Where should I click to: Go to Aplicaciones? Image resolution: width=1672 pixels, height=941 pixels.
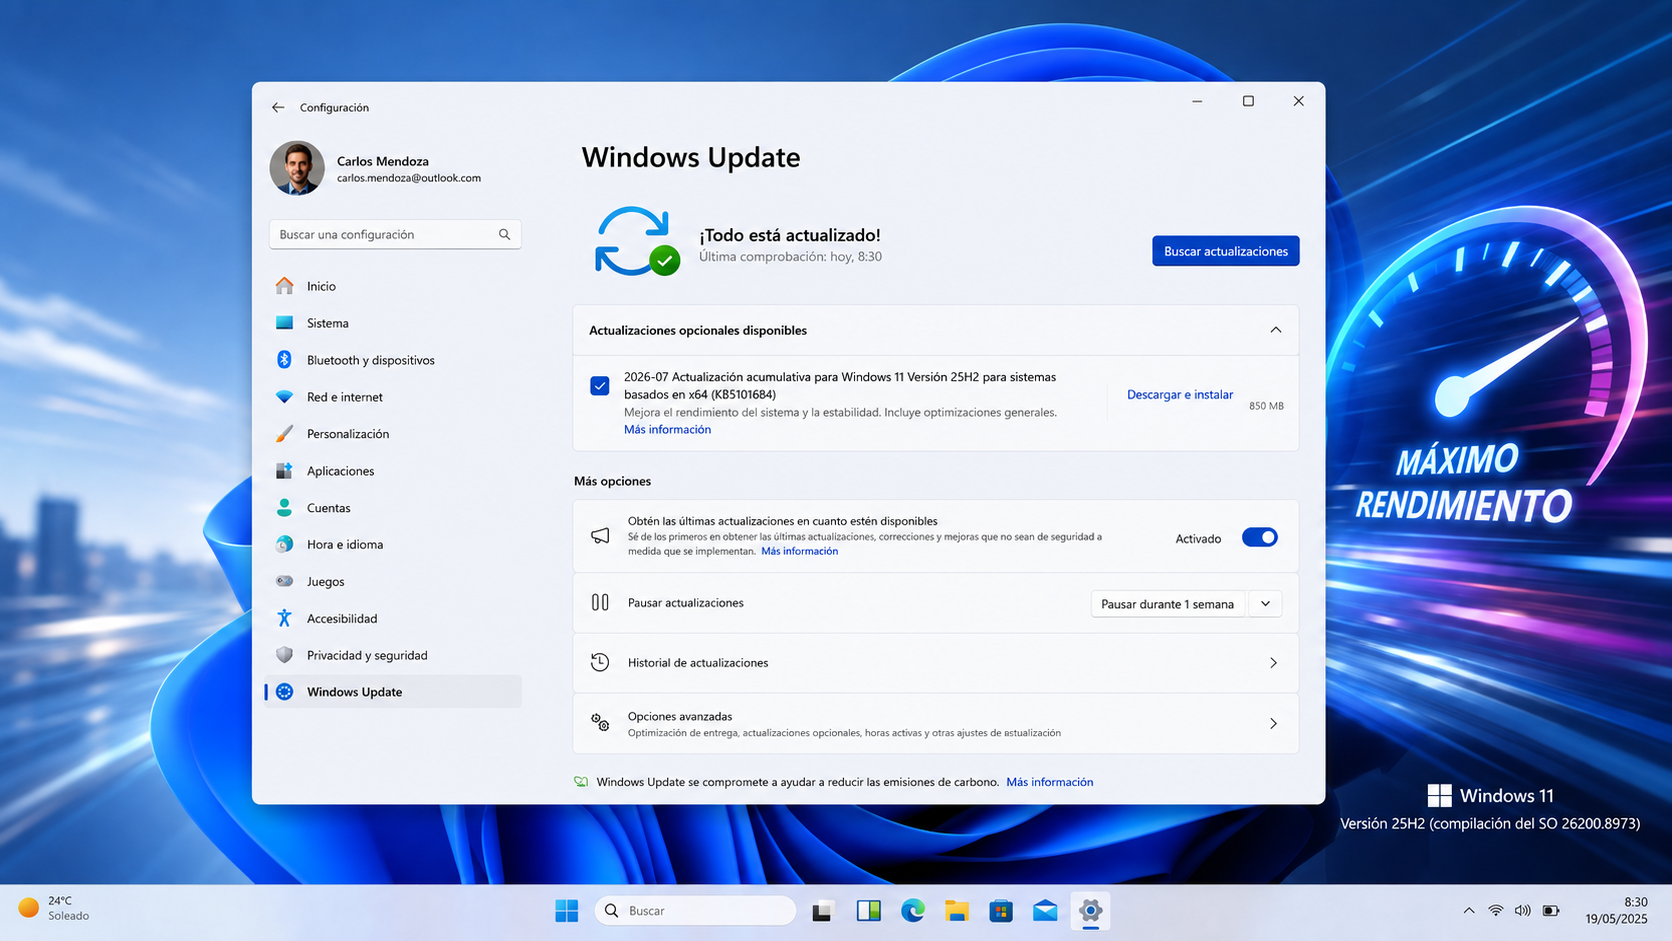pyautogui.click(x=394, y=471)
